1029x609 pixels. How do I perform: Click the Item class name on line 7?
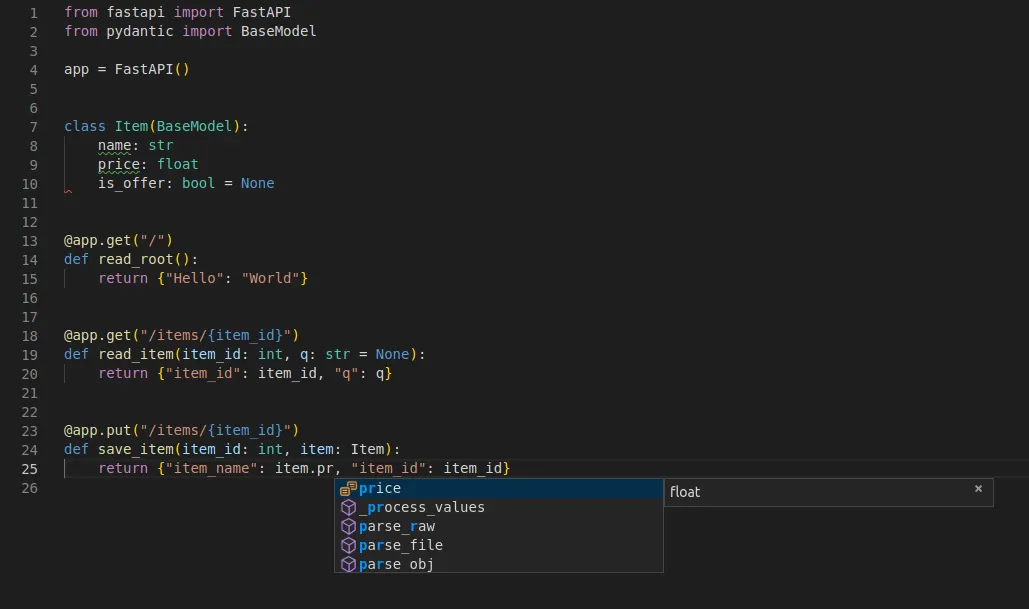129,126
